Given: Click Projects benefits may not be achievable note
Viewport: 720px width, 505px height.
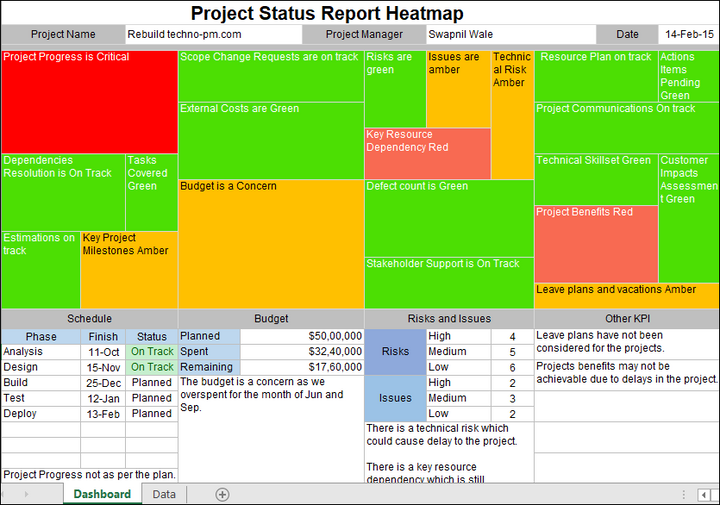Looking at the screenshot, I should [x=627, y=373].
